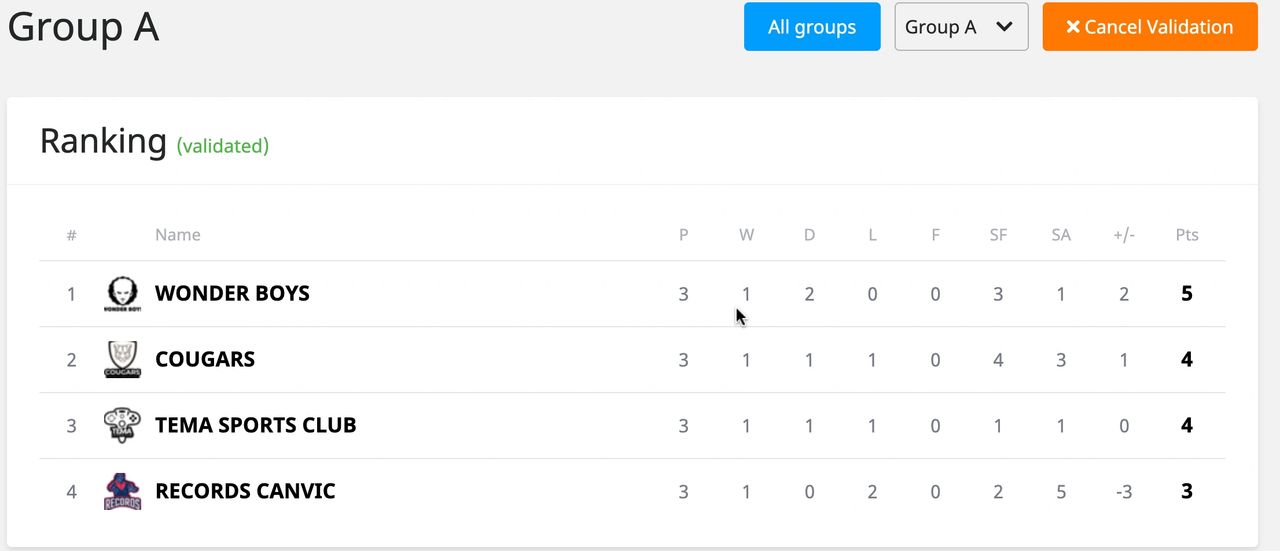The height and width of the screenshot is (551, 1280).
Task: Select the RECORDS CANVIC team name
Action: 245,491
